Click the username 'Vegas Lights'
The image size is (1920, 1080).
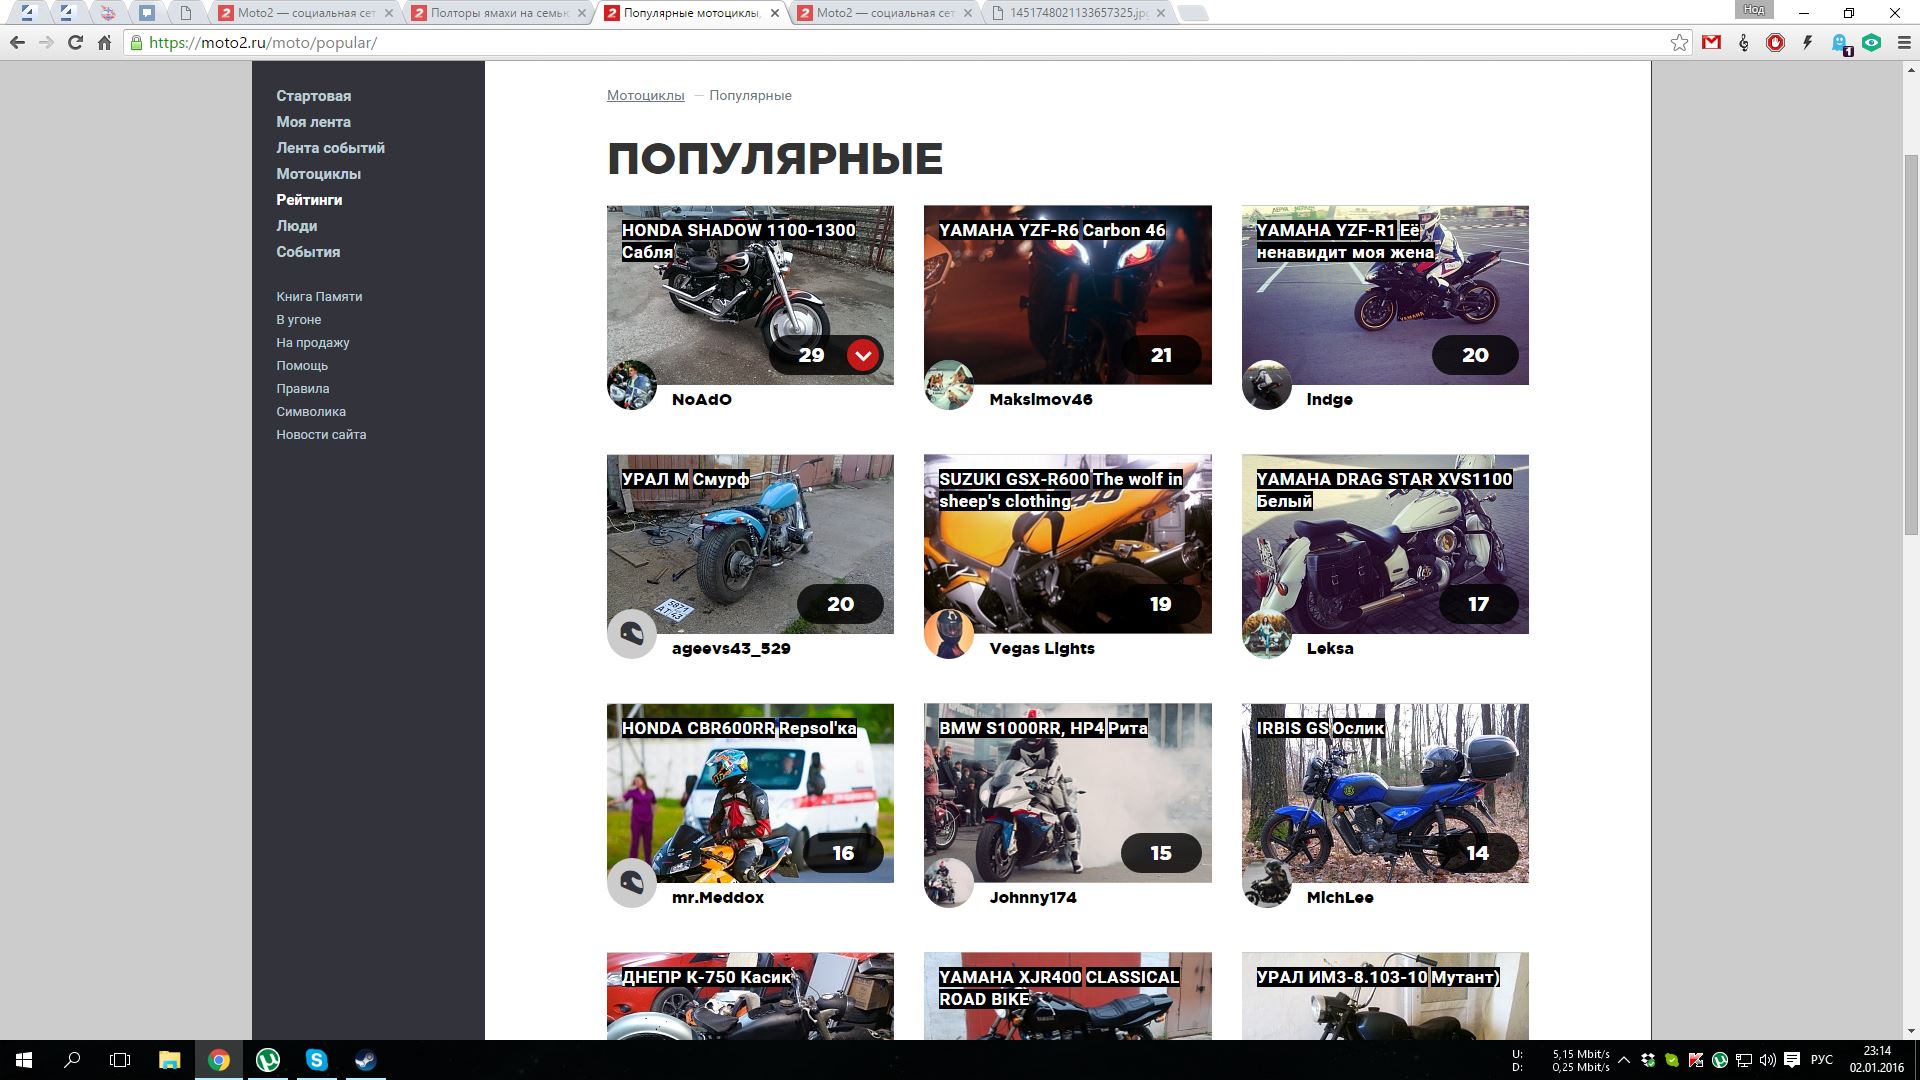(1042, 649)
